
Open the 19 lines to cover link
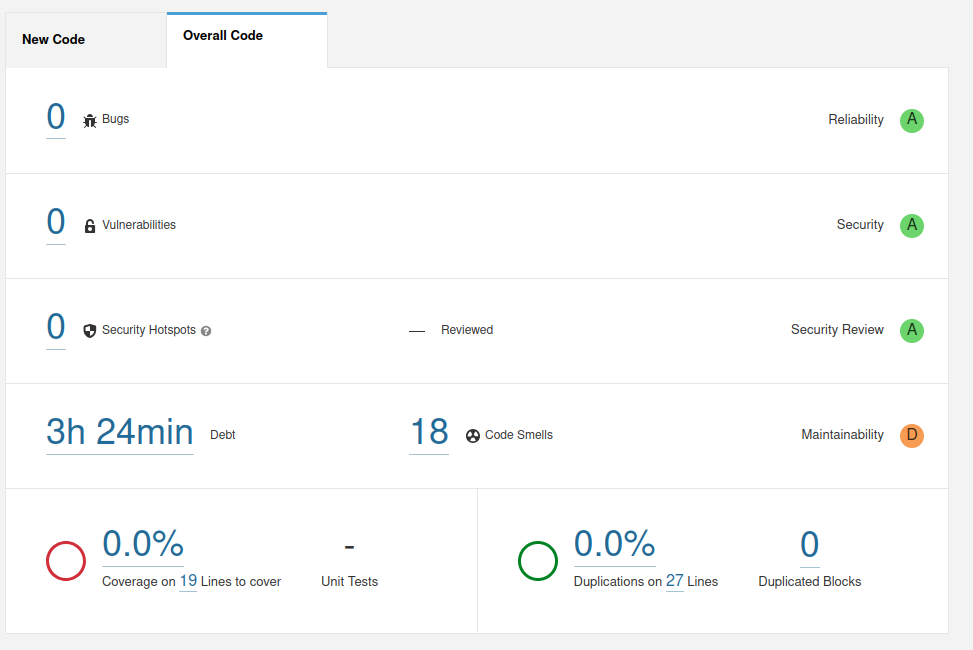point(188,581)
